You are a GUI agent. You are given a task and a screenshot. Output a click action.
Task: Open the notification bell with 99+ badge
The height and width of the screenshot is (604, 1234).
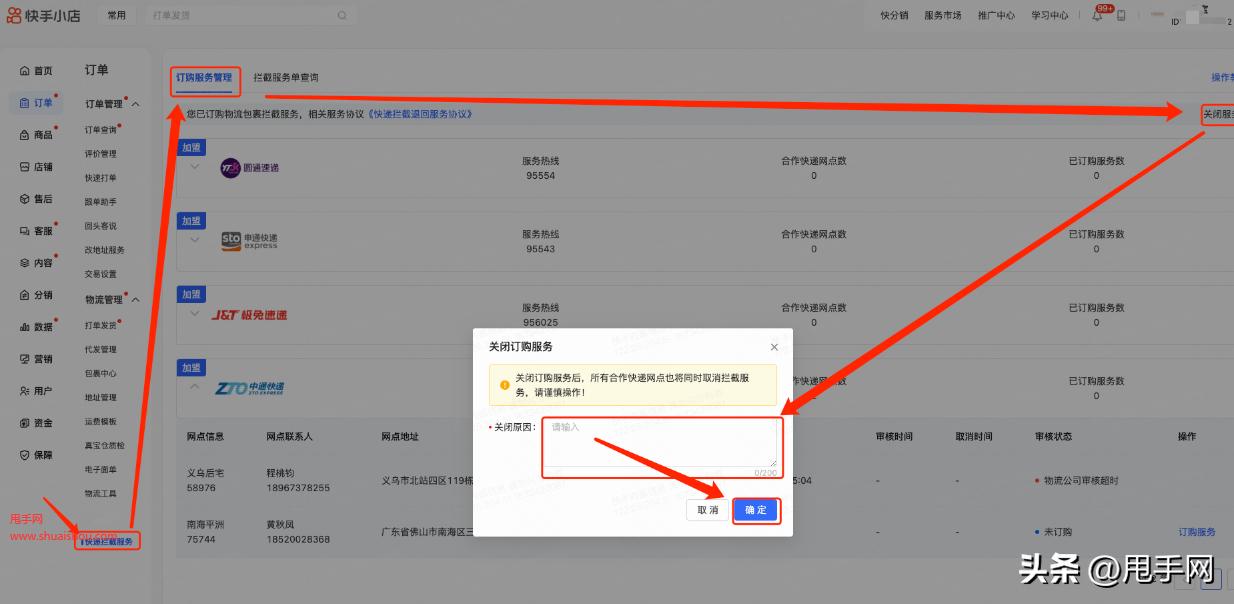[x=1095, y=15]
